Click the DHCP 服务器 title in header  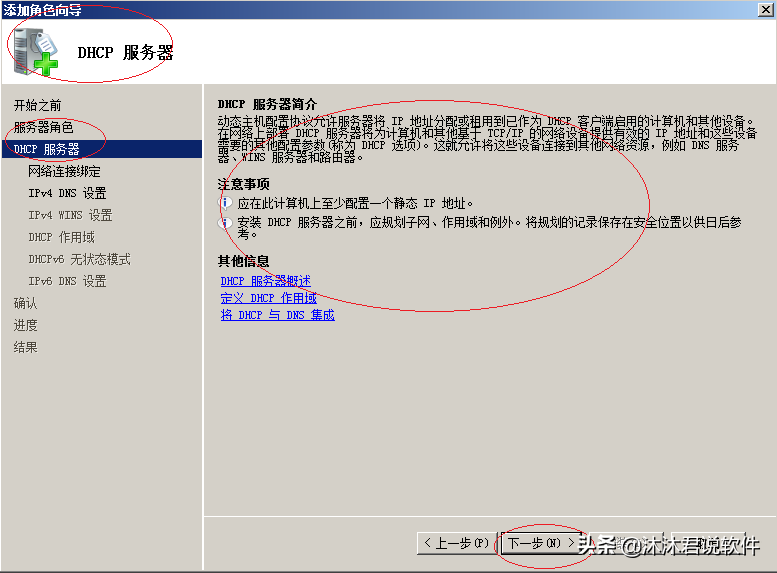click(x=125, y=53)
